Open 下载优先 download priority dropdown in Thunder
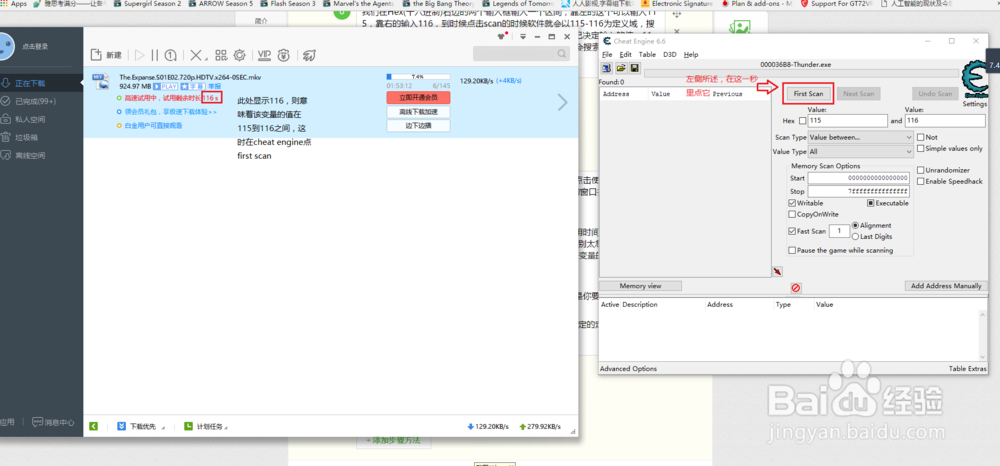 coord(141,426)
